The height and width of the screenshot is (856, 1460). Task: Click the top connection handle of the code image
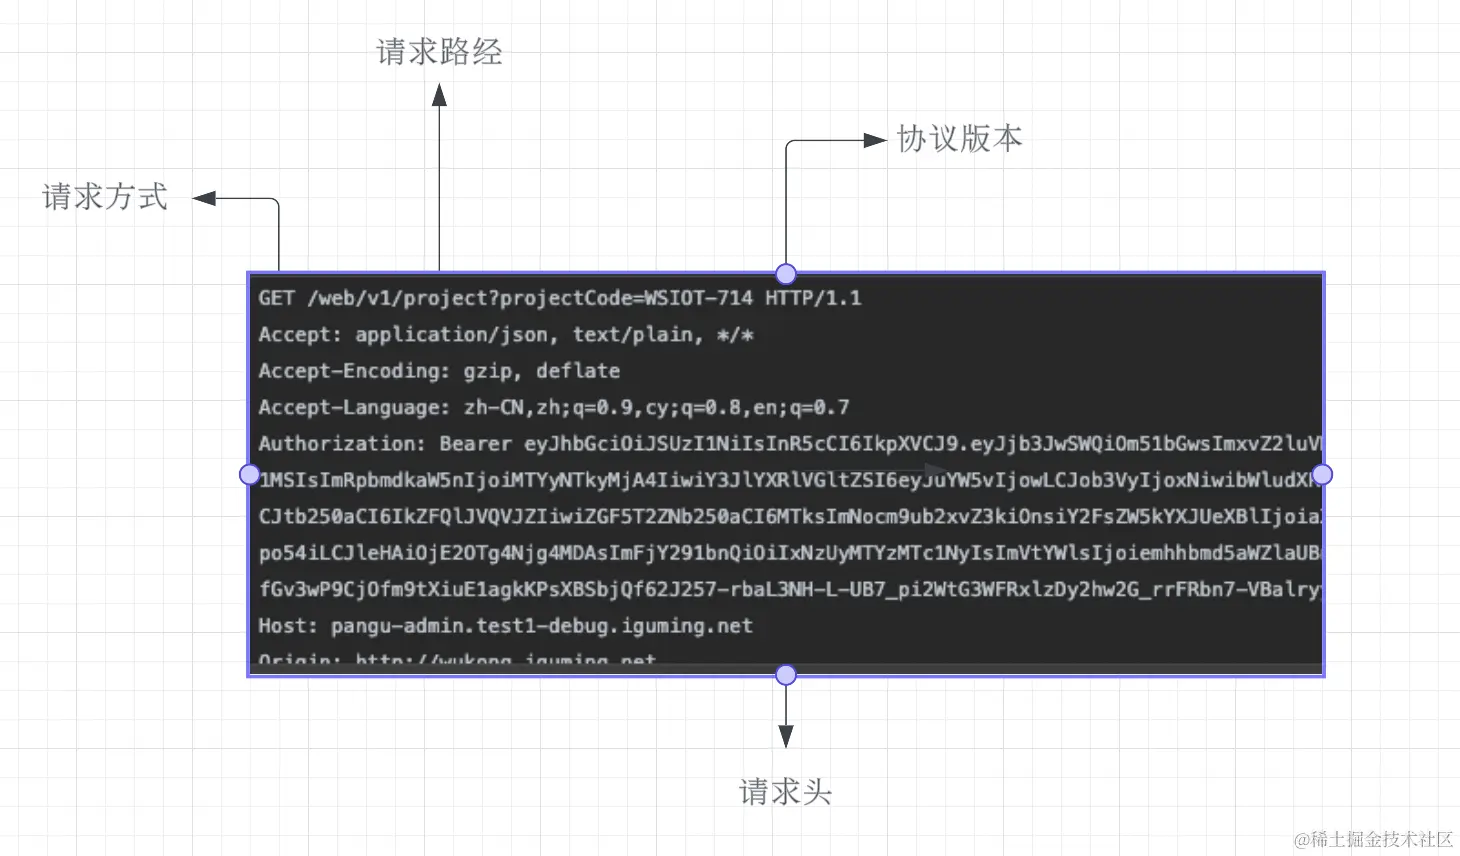(x=786, y=274)
